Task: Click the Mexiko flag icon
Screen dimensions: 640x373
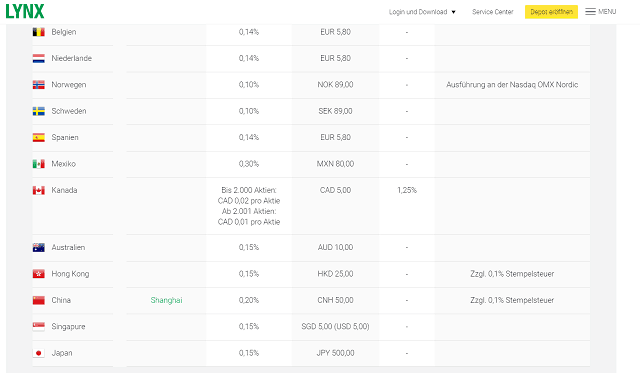Action: [39, 164]
